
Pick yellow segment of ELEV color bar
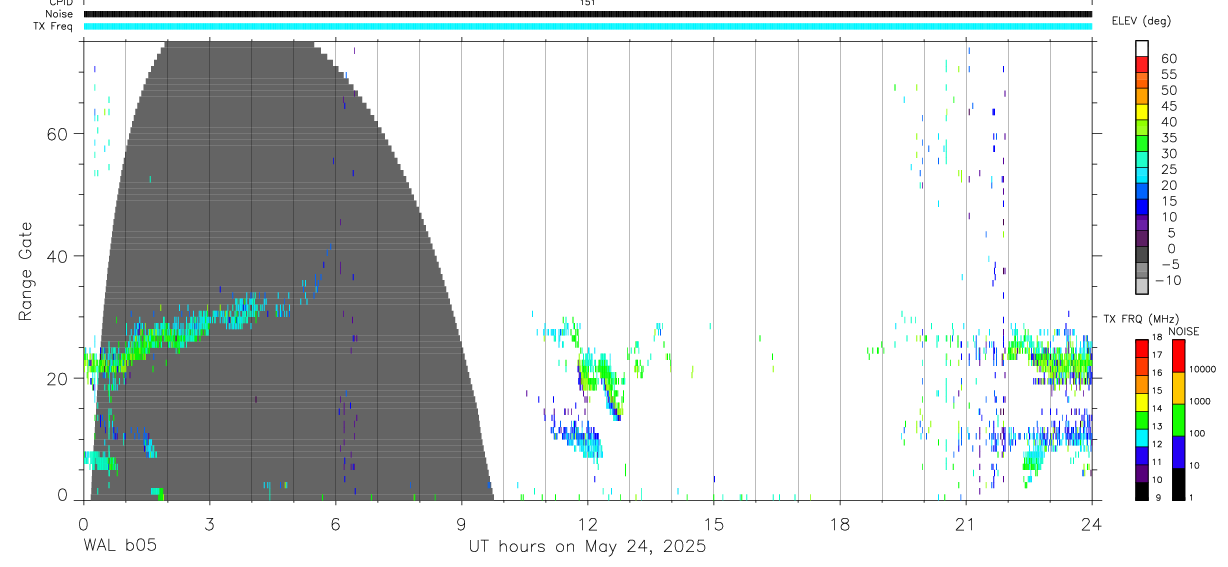click(x=1142, y=112)
